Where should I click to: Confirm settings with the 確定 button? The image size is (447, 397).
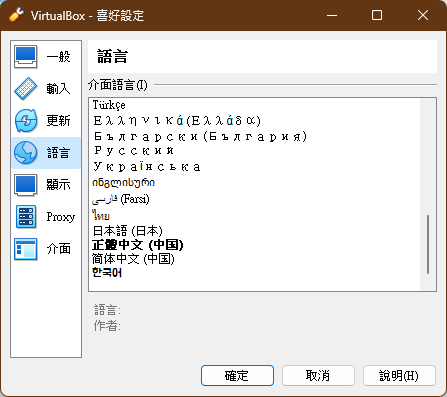pyautogui.click(x=237, y=376)
